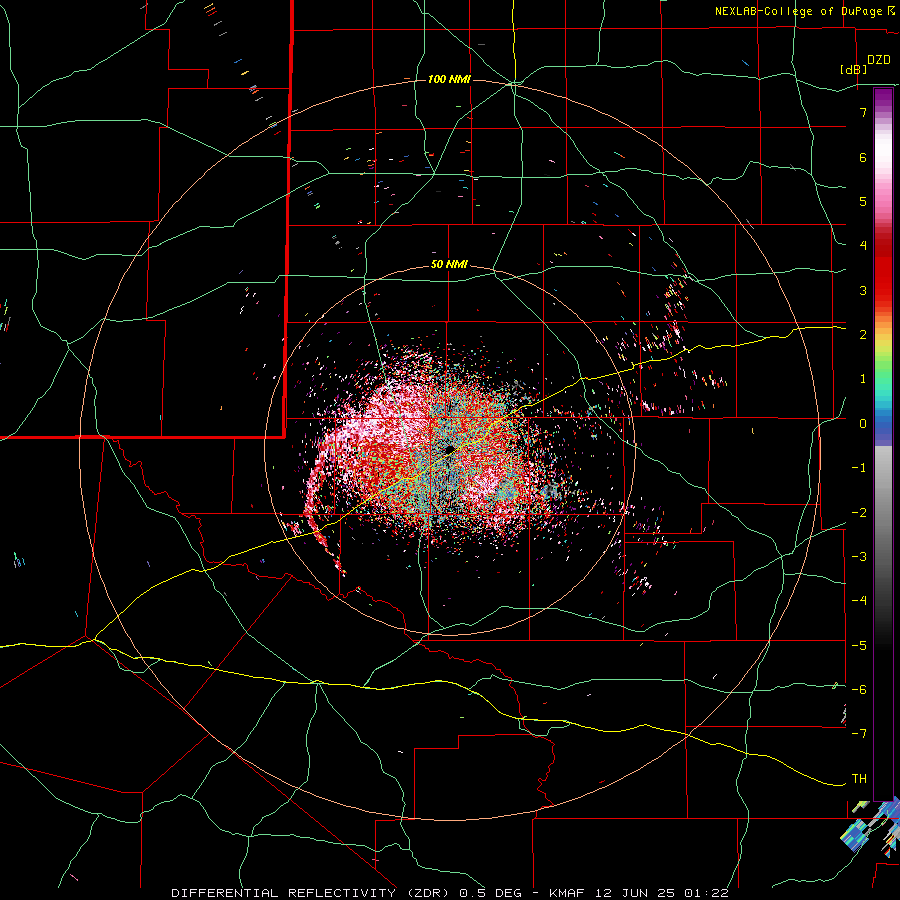Click the -5 value on color scale
900x900 pixels.
pyautogui.click(x=859, y=645)
